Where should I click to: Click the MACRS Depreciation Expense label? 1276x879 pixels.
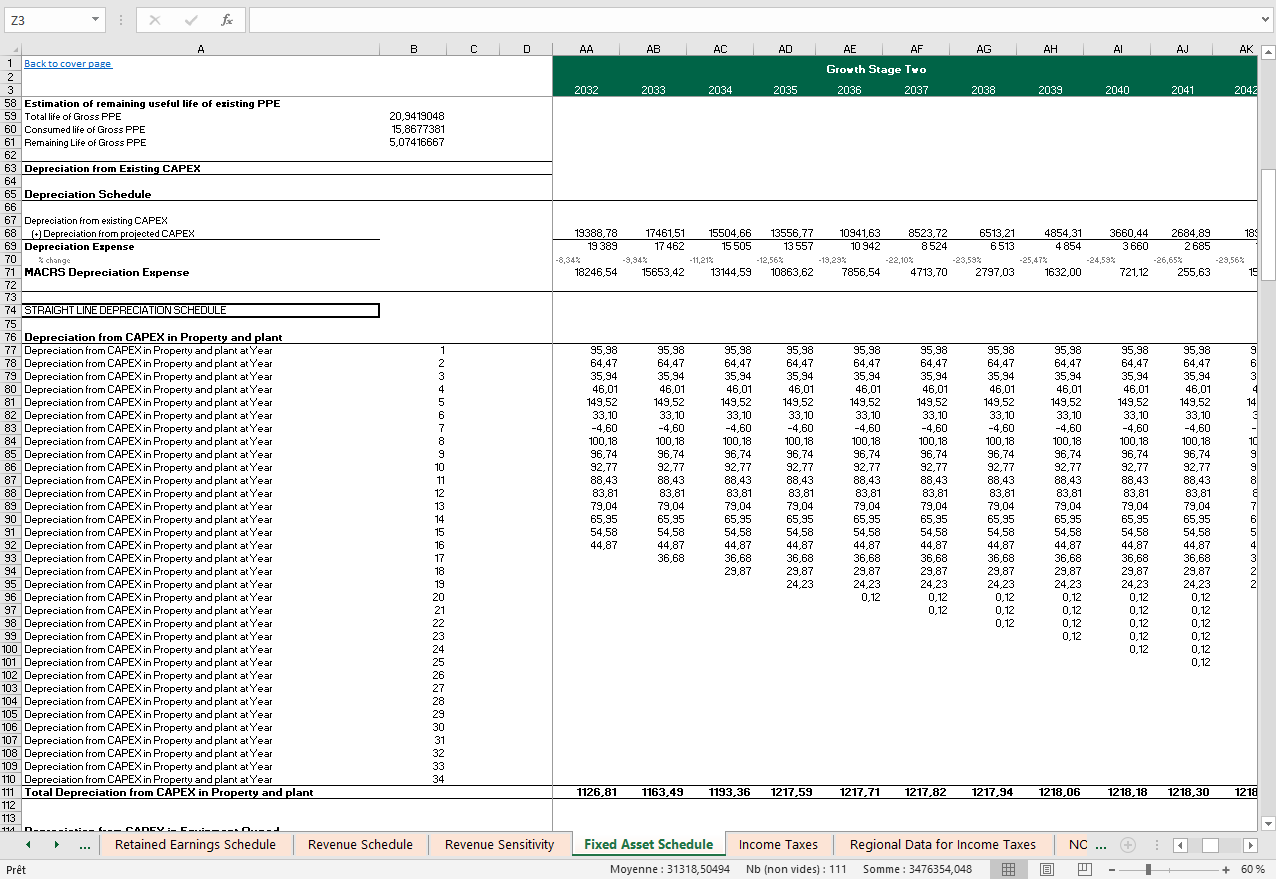tap(107, 272)
